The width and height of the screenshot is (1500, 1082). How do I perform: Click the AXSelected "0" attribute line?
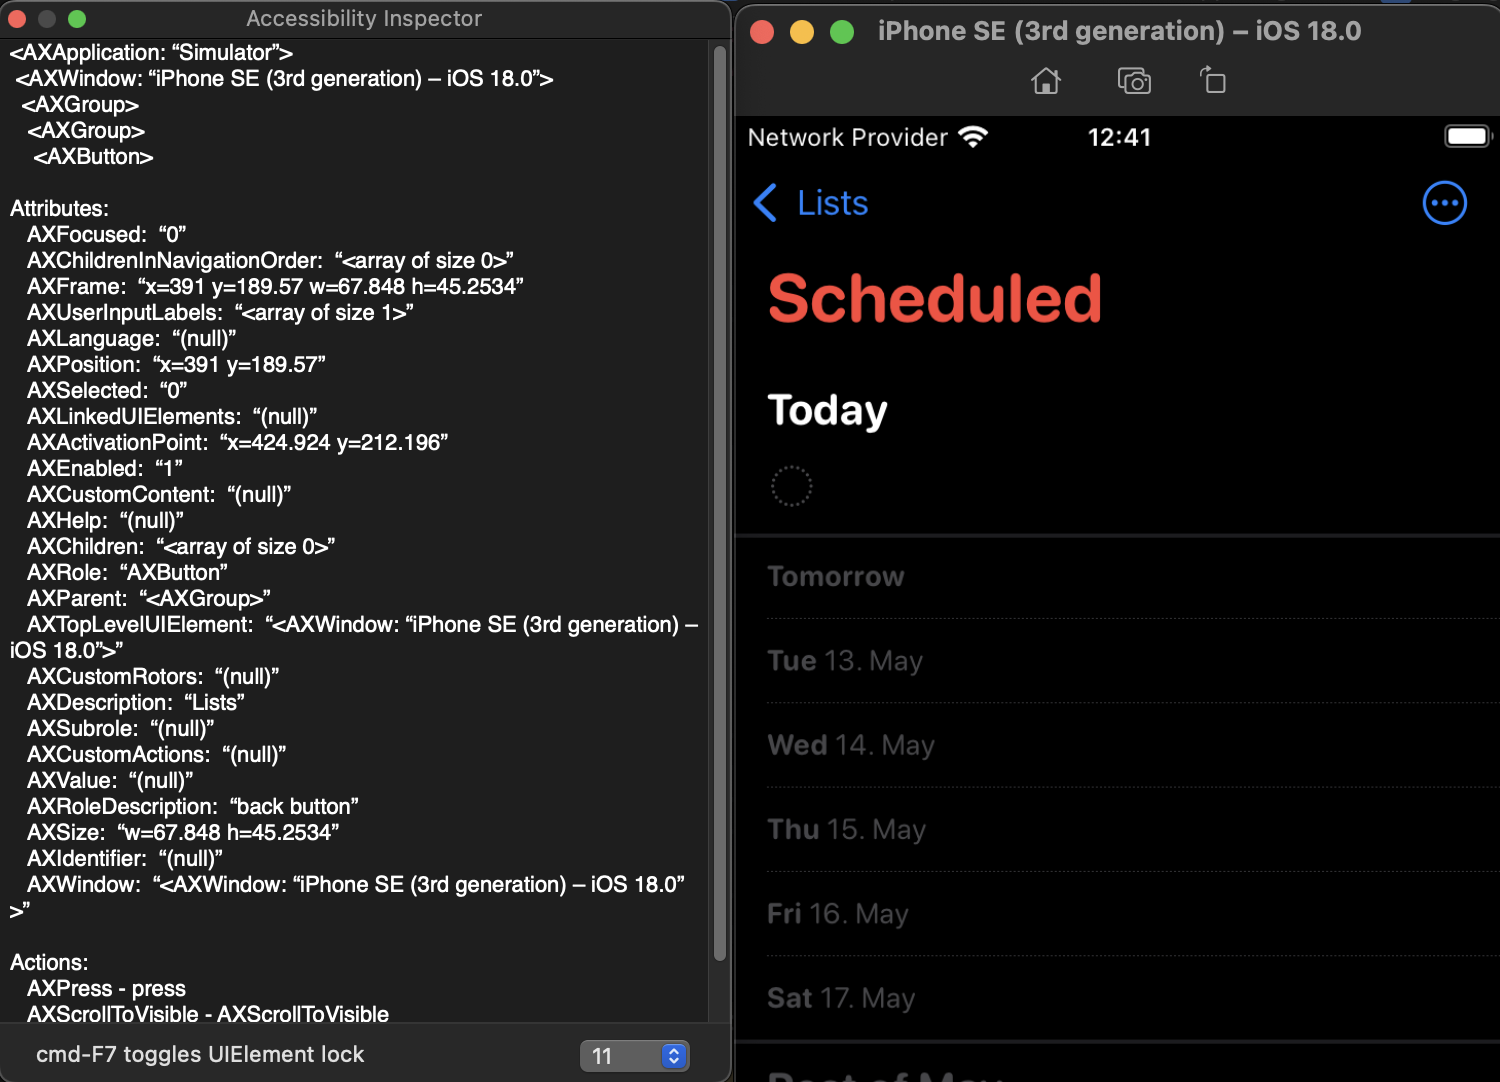pyautogui.click(x=107, y=390)
